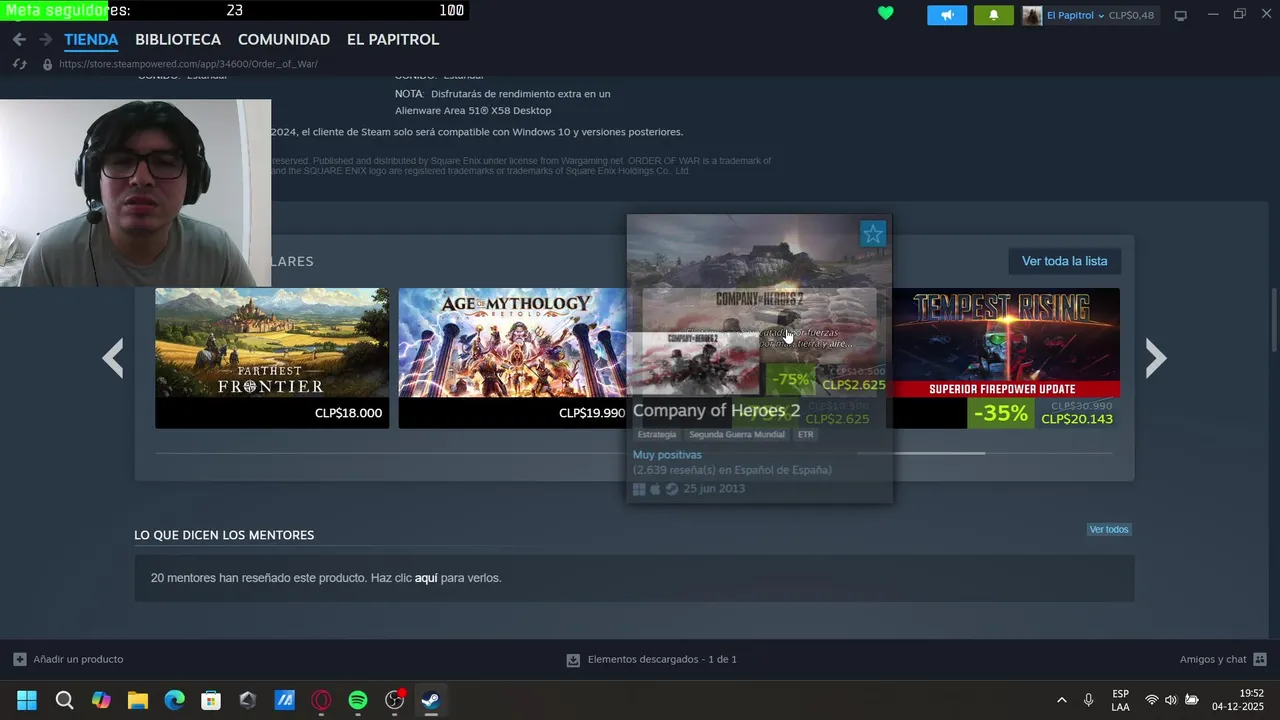Click the Farthest Frontier CLP$18.000 price
The width and height of the screenshot is (1280, 720).
348,413
